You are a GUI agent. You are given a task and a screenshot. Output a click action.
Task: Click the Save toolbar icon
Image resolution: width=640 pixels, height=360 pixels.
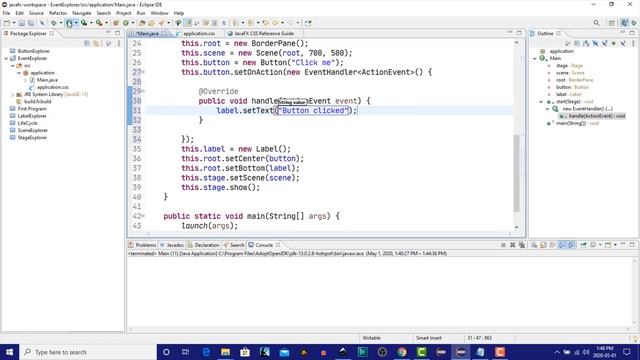[x=22, y=23]
